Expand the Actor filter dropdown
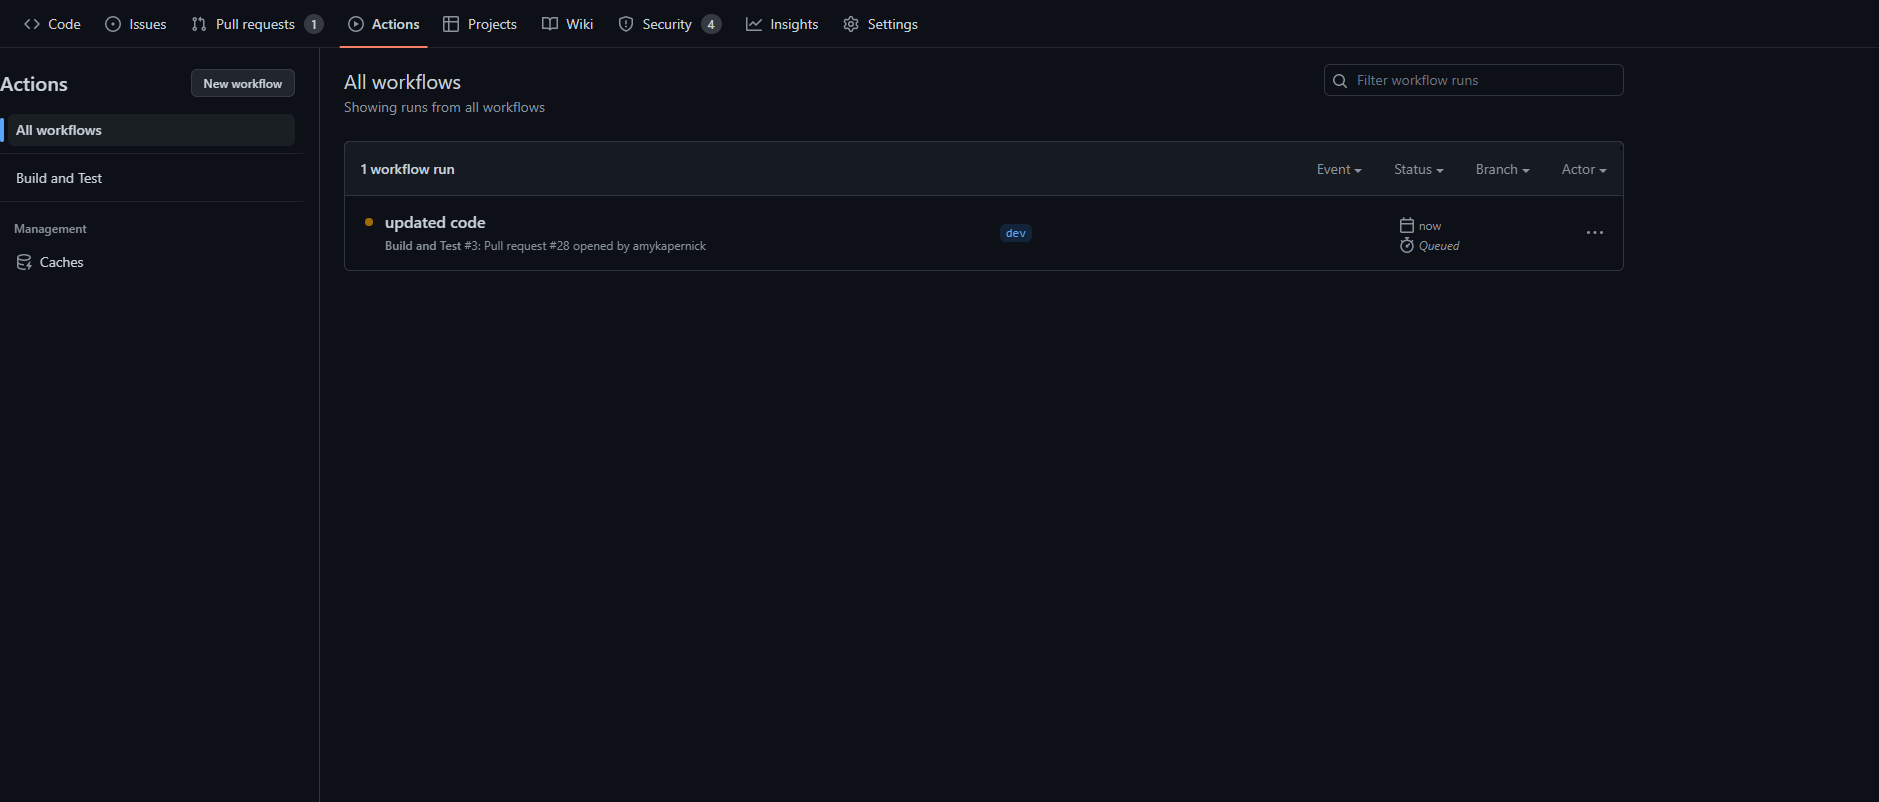 (x=1584, y=169)
